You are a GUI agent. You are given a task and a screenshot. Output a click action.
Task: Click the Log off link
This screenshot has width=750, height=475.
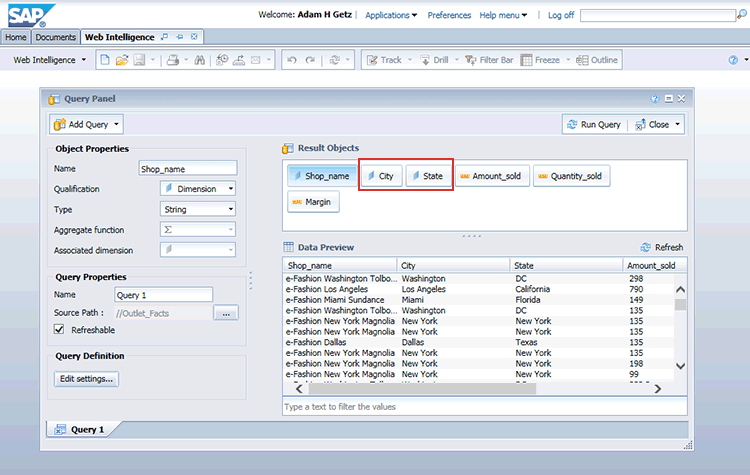pos(561,15)
